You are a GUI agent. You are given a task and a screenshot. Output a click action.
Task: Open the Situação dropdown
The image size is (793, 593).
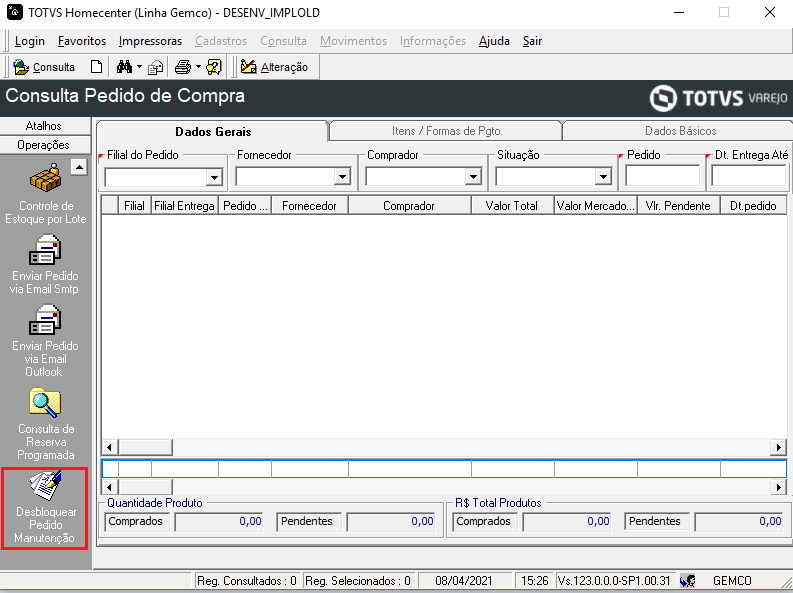[x=603, y=176]
